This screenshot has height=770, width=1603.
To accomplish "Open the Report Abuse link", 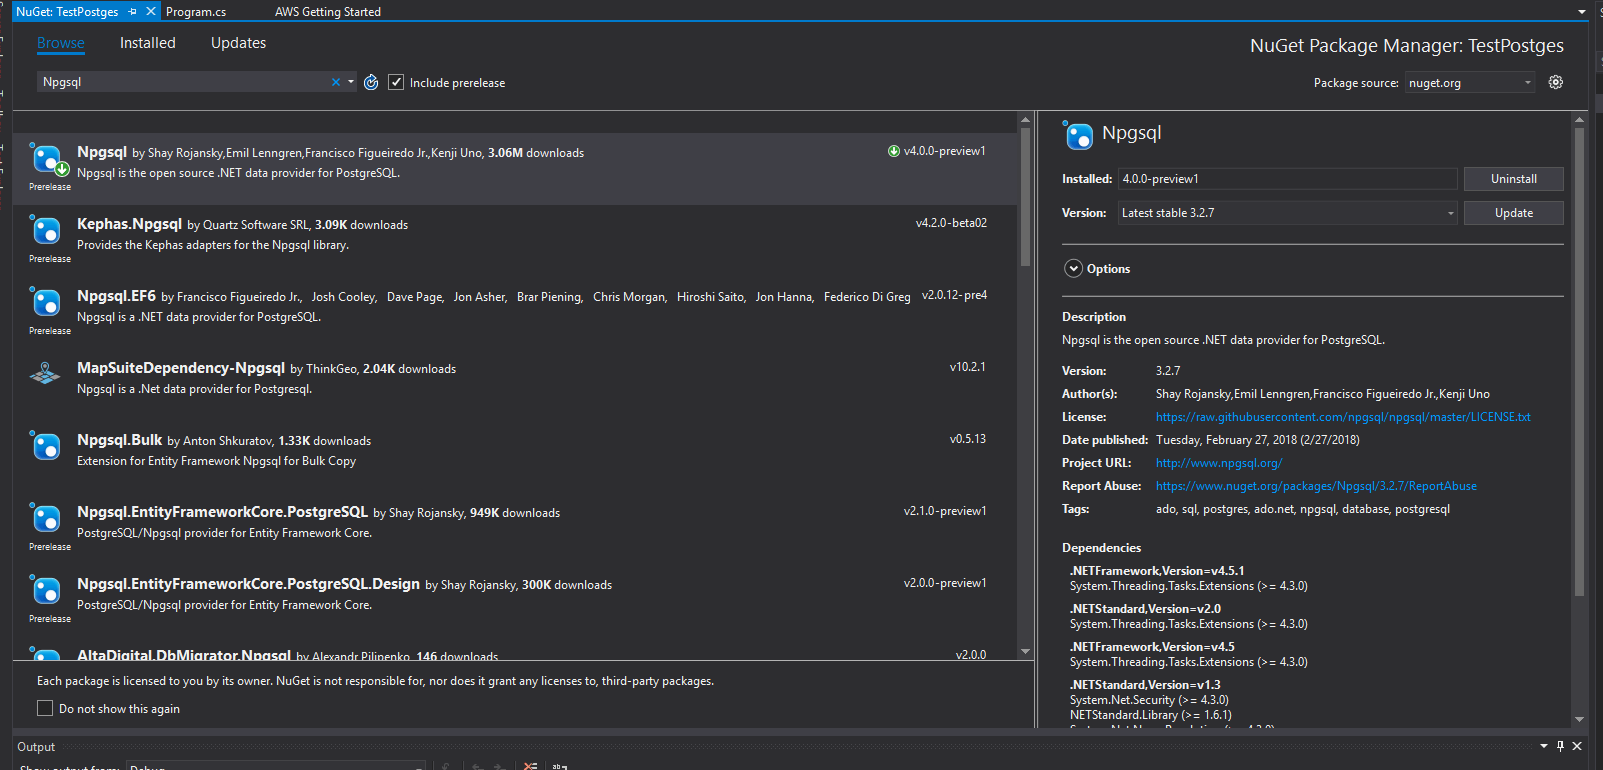I will 1316,486.
